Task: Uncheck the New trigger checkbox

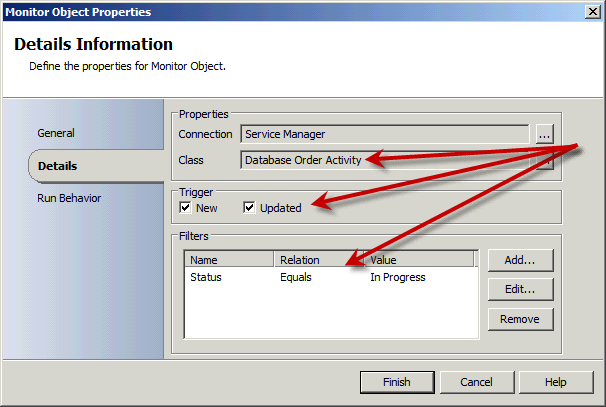Action: (185, 208)
